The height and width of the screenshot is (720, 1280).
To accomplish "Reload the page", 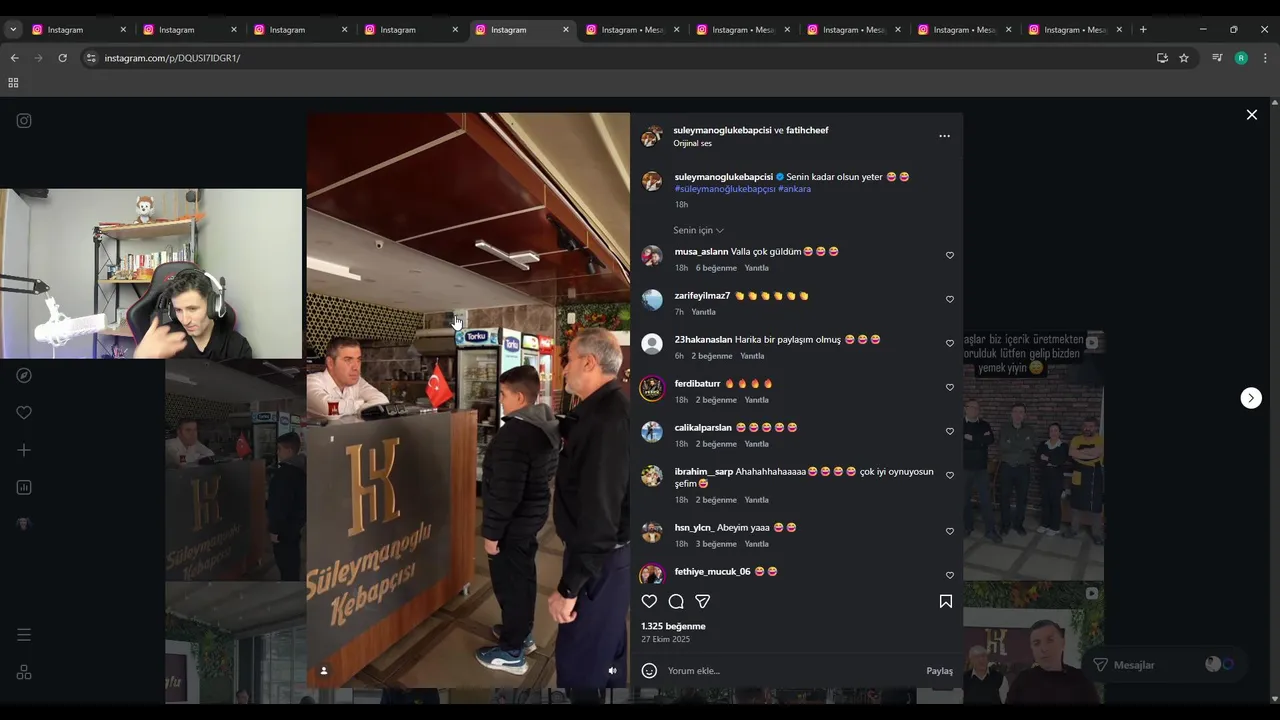I will click(62, 58).
